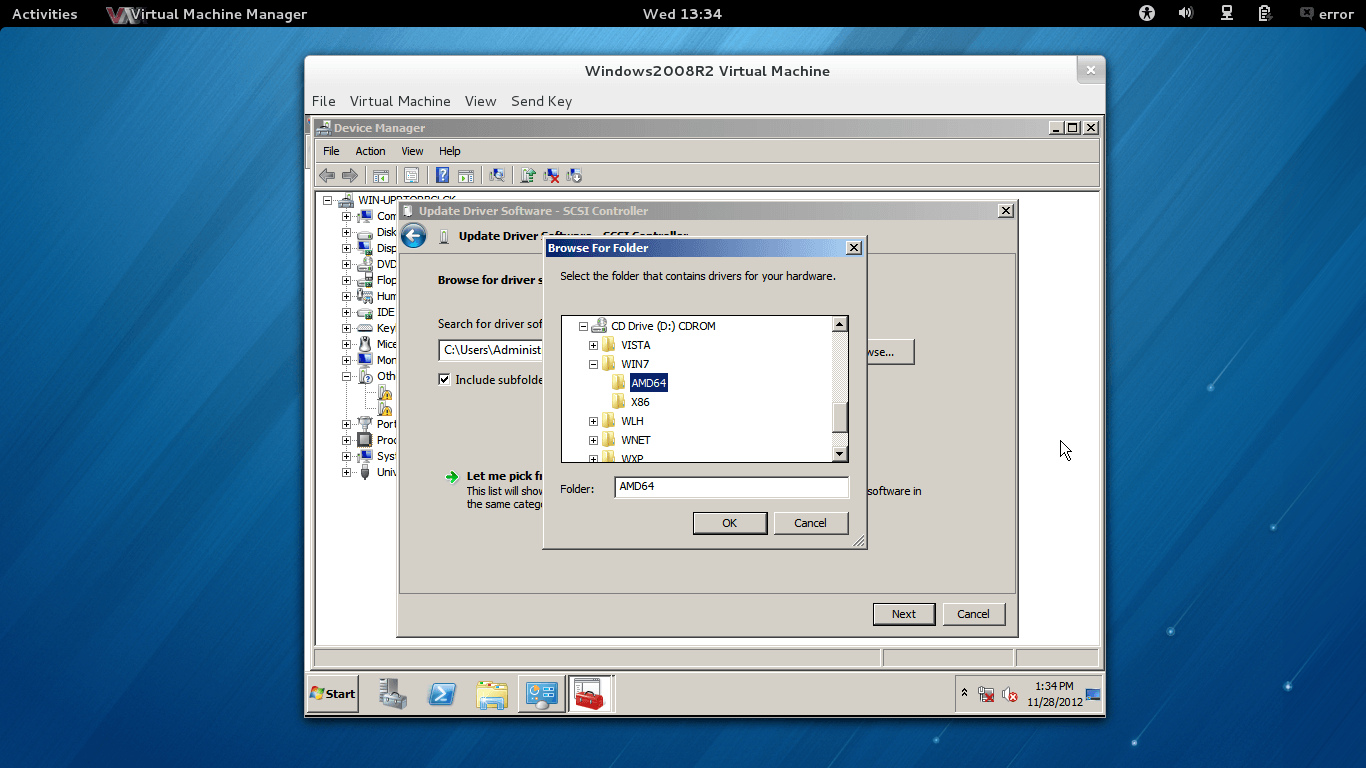Click the Folder name text field
The width and height of the screenshot is (1366, 768).
[x=731, y=487]
